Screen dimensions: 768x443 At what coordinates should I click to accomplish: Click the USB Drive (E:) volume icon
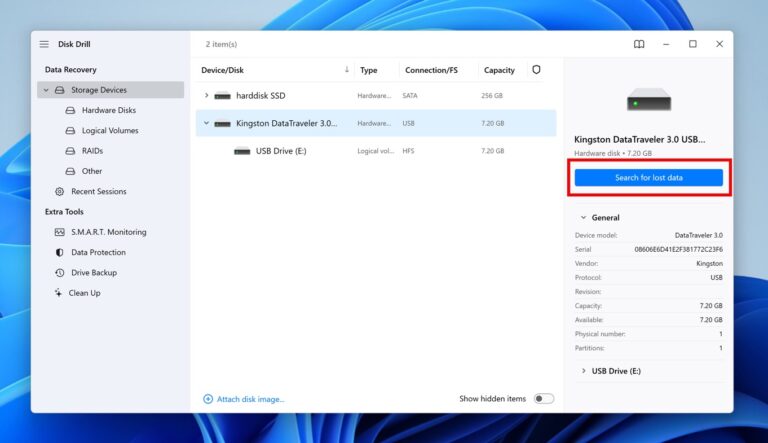[242, 151]
